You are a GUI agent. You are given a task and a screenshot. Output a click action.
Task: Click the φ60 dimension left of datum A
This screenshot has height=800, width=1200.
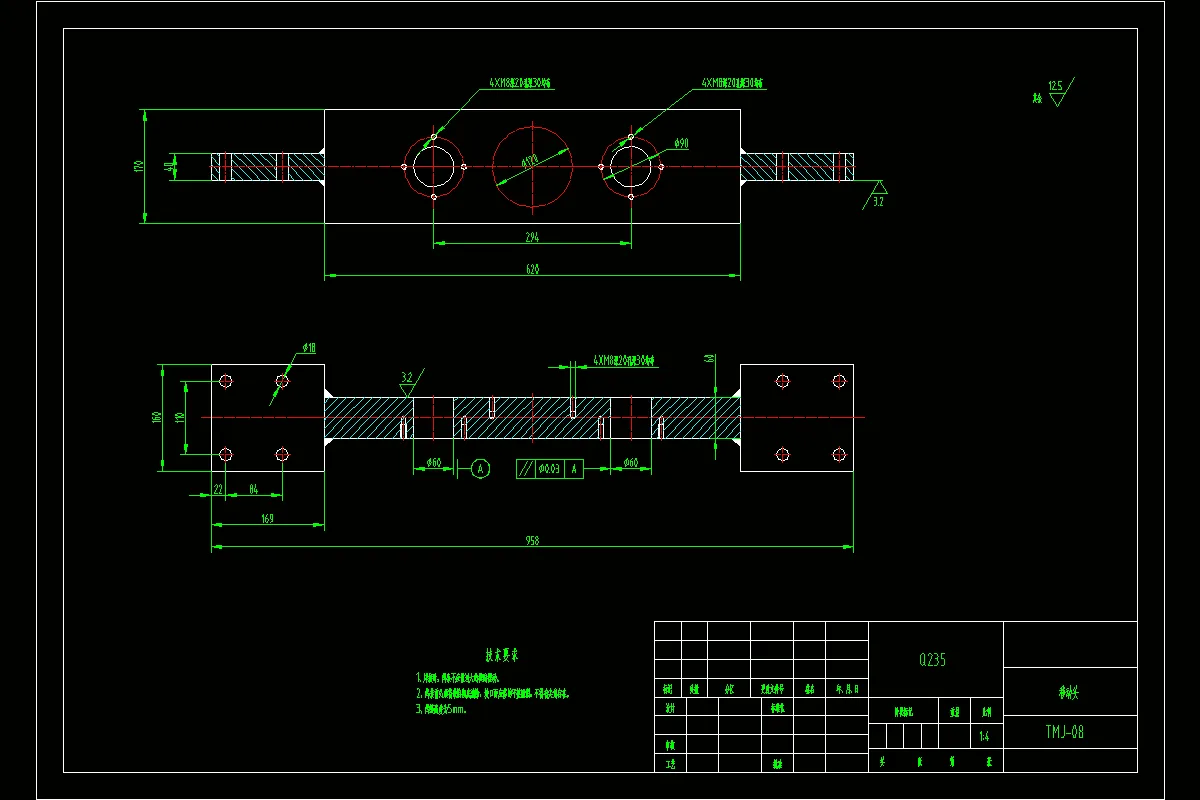(434, 462)
